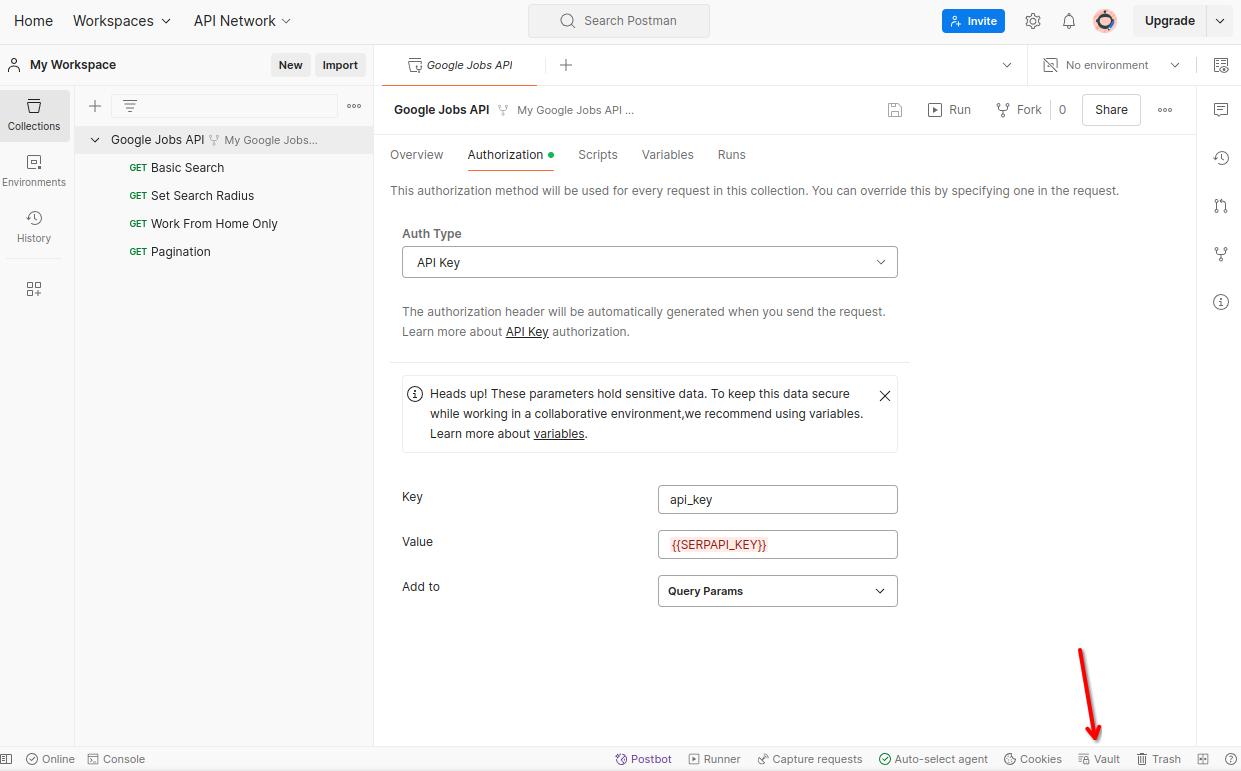Open the Settings gear icon
The image size is (1241, 771).
tap(1033, 21)
